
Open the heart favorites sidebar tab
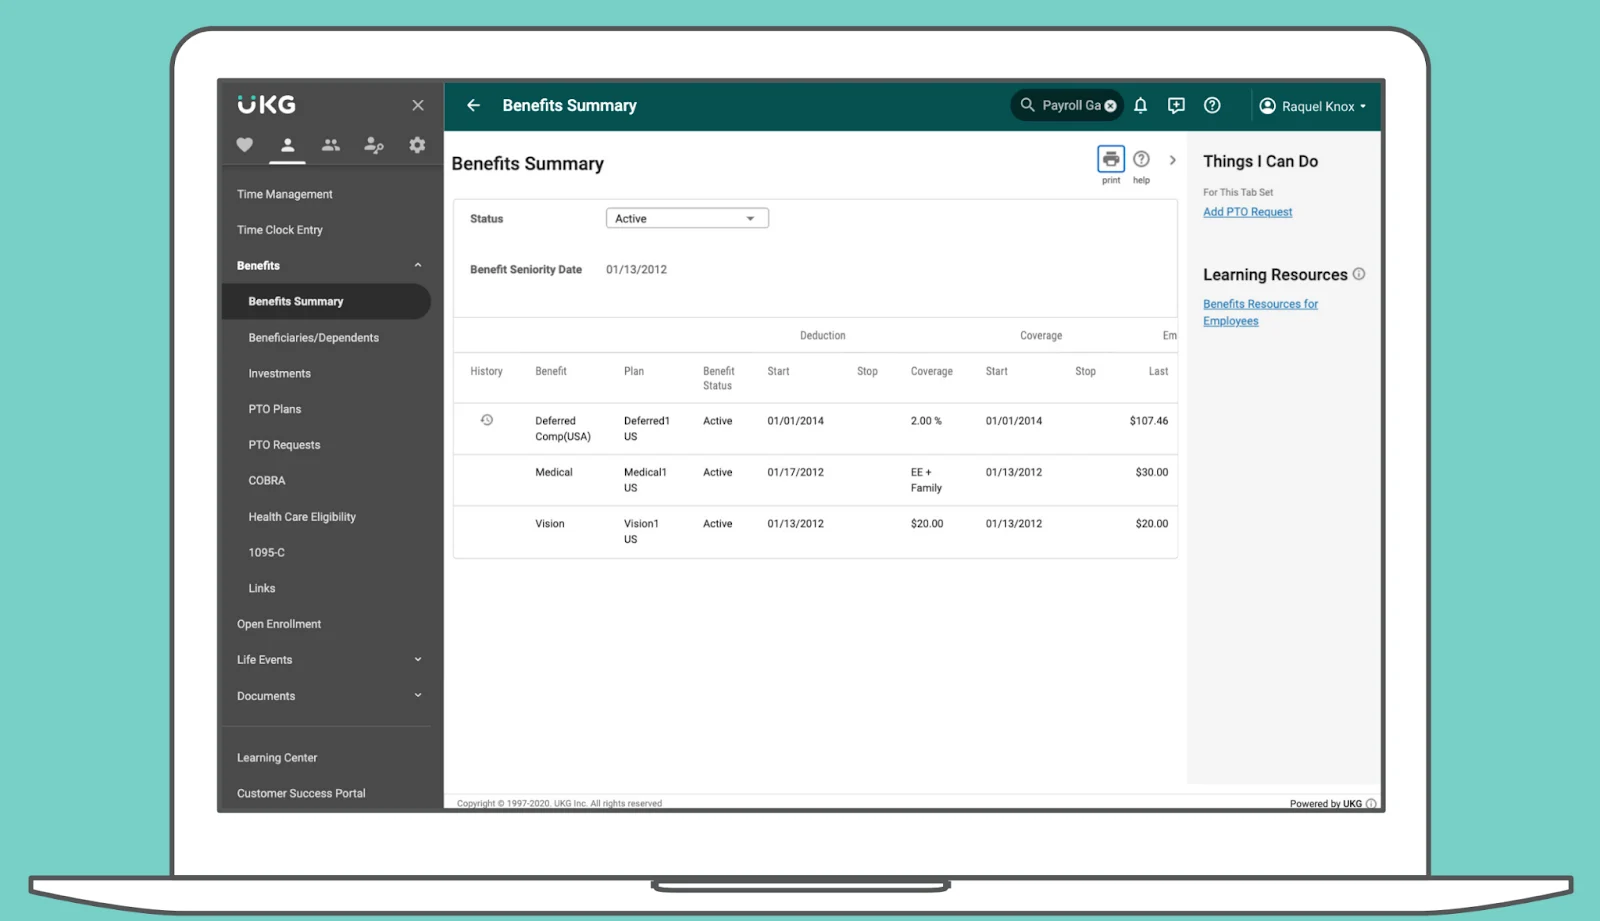pos(244,145)
